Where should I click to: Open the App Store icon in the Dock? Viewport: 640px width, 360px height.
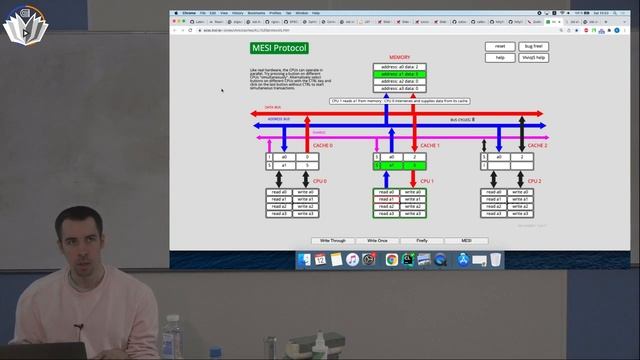tap(463, 260)
